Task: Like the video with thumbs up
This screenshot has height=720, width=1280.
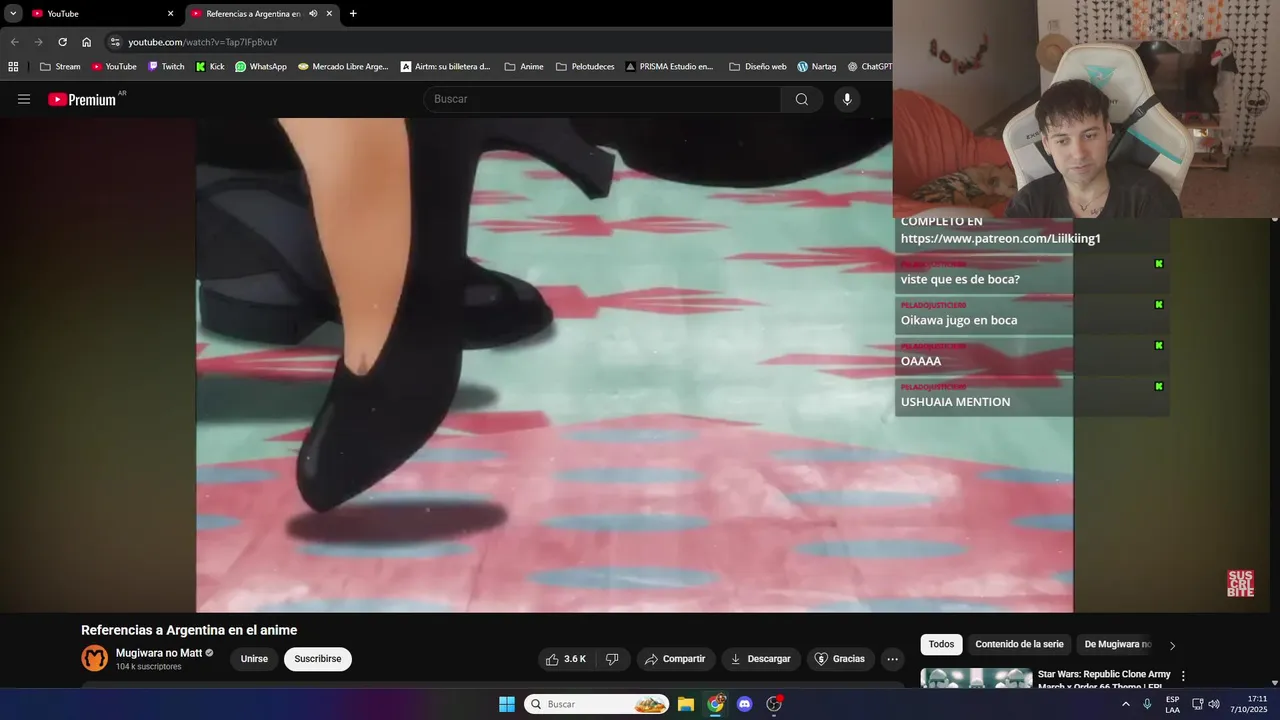Action: pyautogui.click(x=565, y=659)
